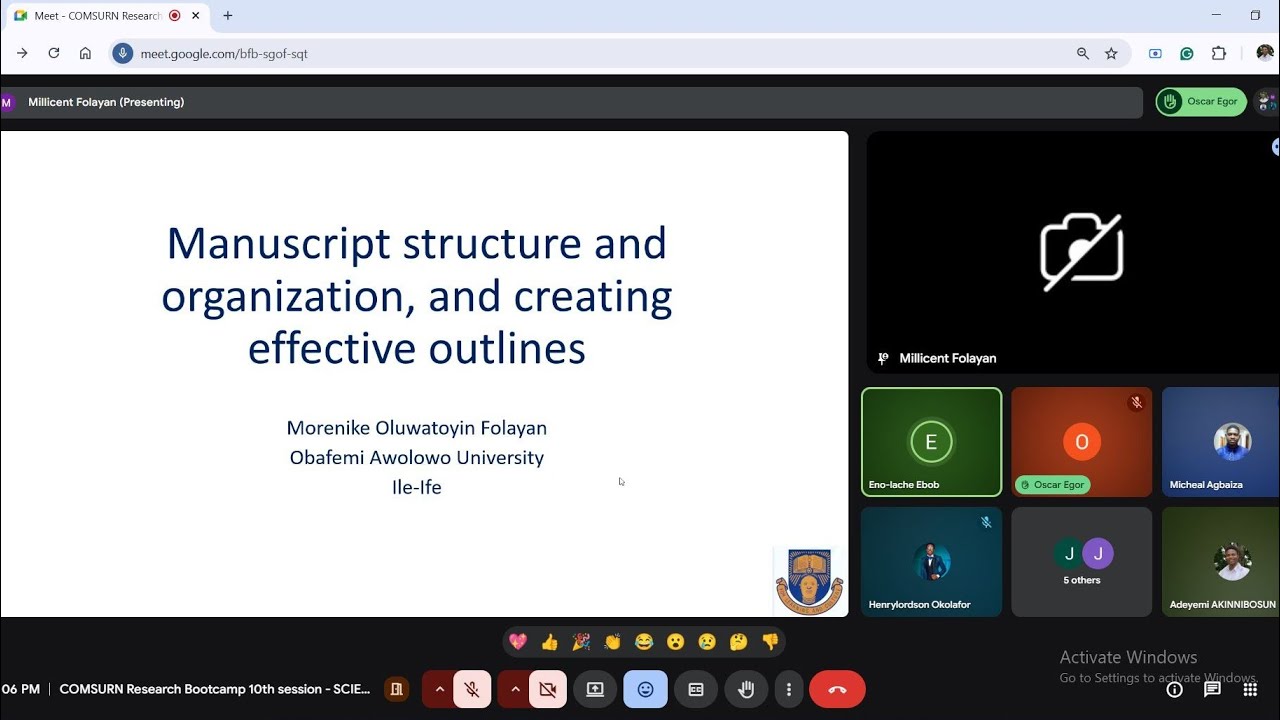Click the microphone permission icon in address bar
This screenshot has width=1280, height=720.
(x=123, y=53)
